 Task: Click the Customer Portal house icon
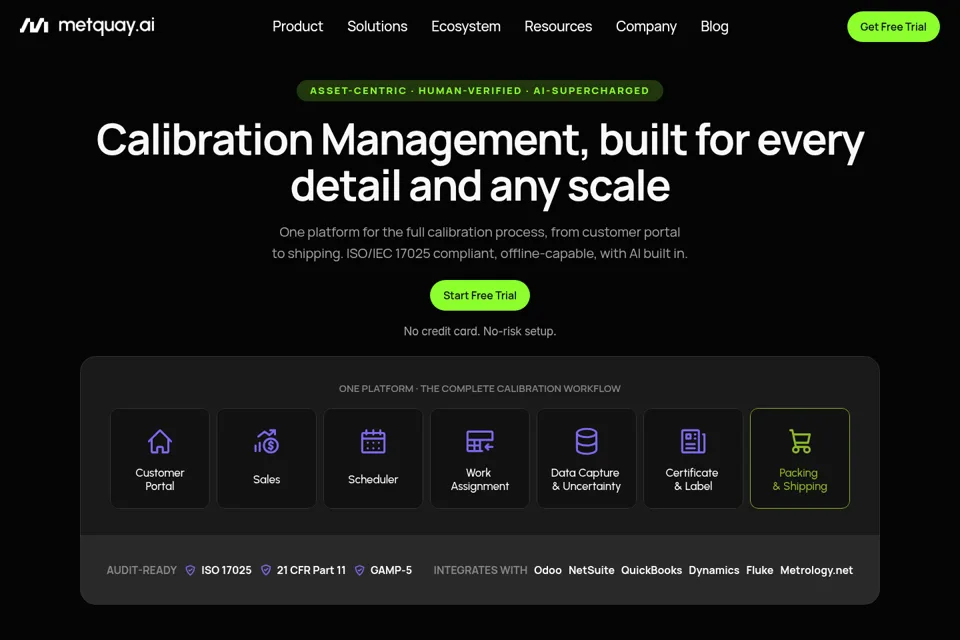pos(160,442)
